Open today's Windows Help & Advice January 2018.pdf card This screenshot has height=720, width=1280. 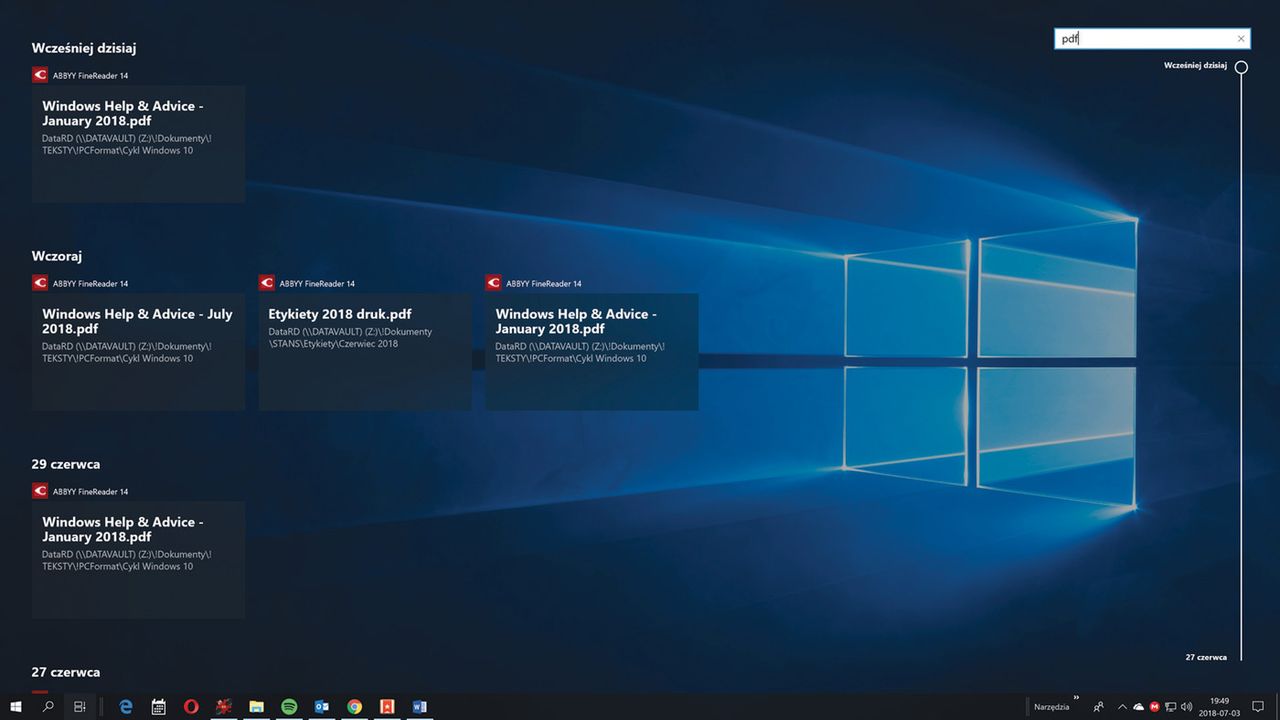[138, 144]
